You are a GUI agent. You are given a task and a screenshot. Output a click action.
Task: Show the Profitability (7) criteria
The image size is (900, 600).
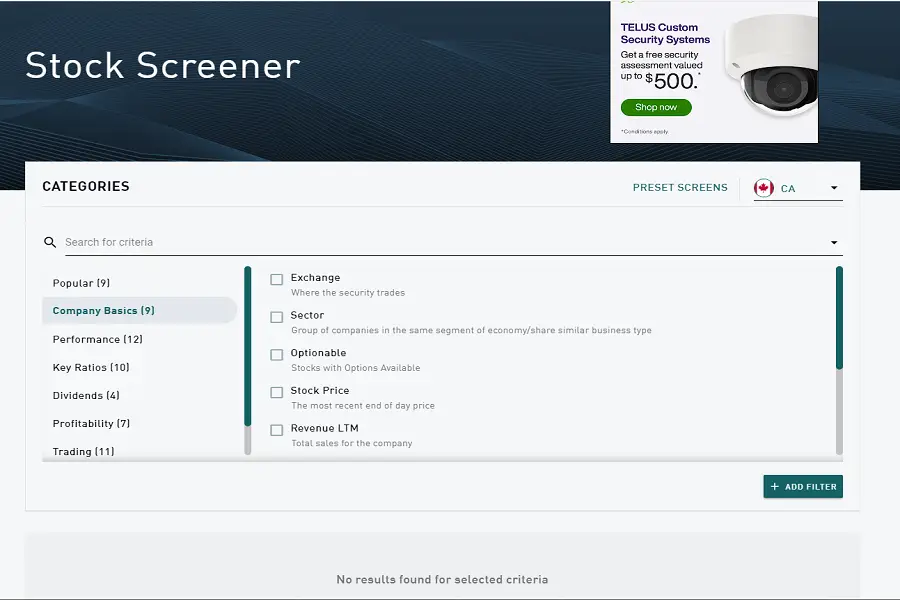(x=91, y=423)
